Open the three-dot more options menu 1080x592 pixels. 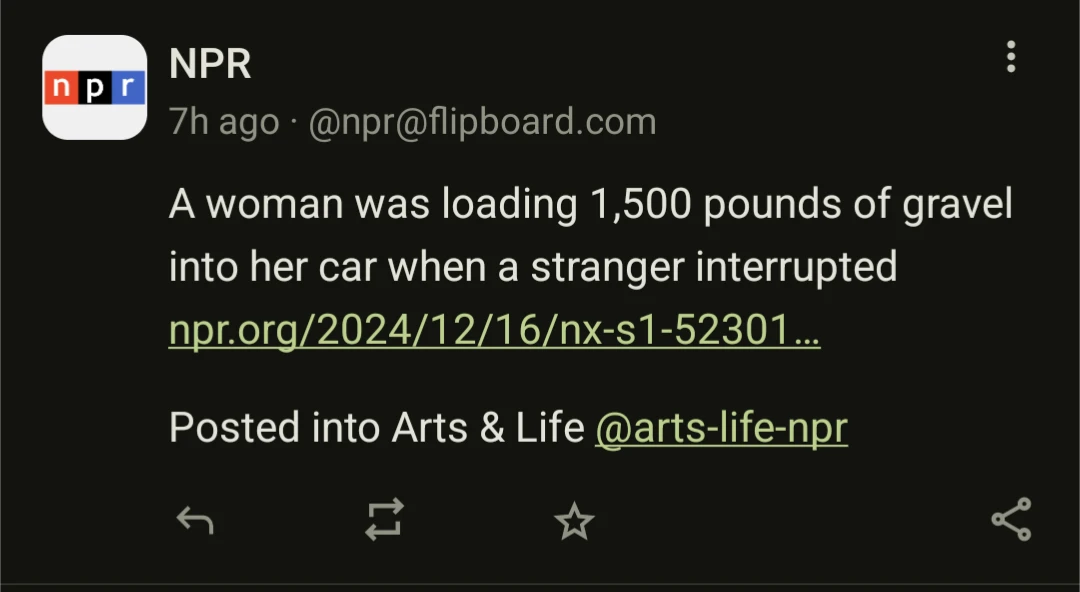point(1011,57)
